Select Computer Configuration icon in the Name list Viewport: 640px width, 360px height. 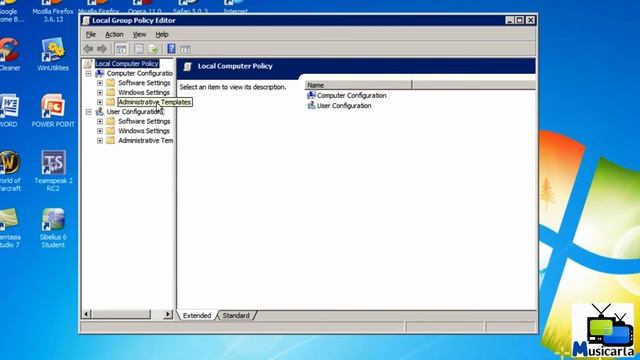[311, 95]
